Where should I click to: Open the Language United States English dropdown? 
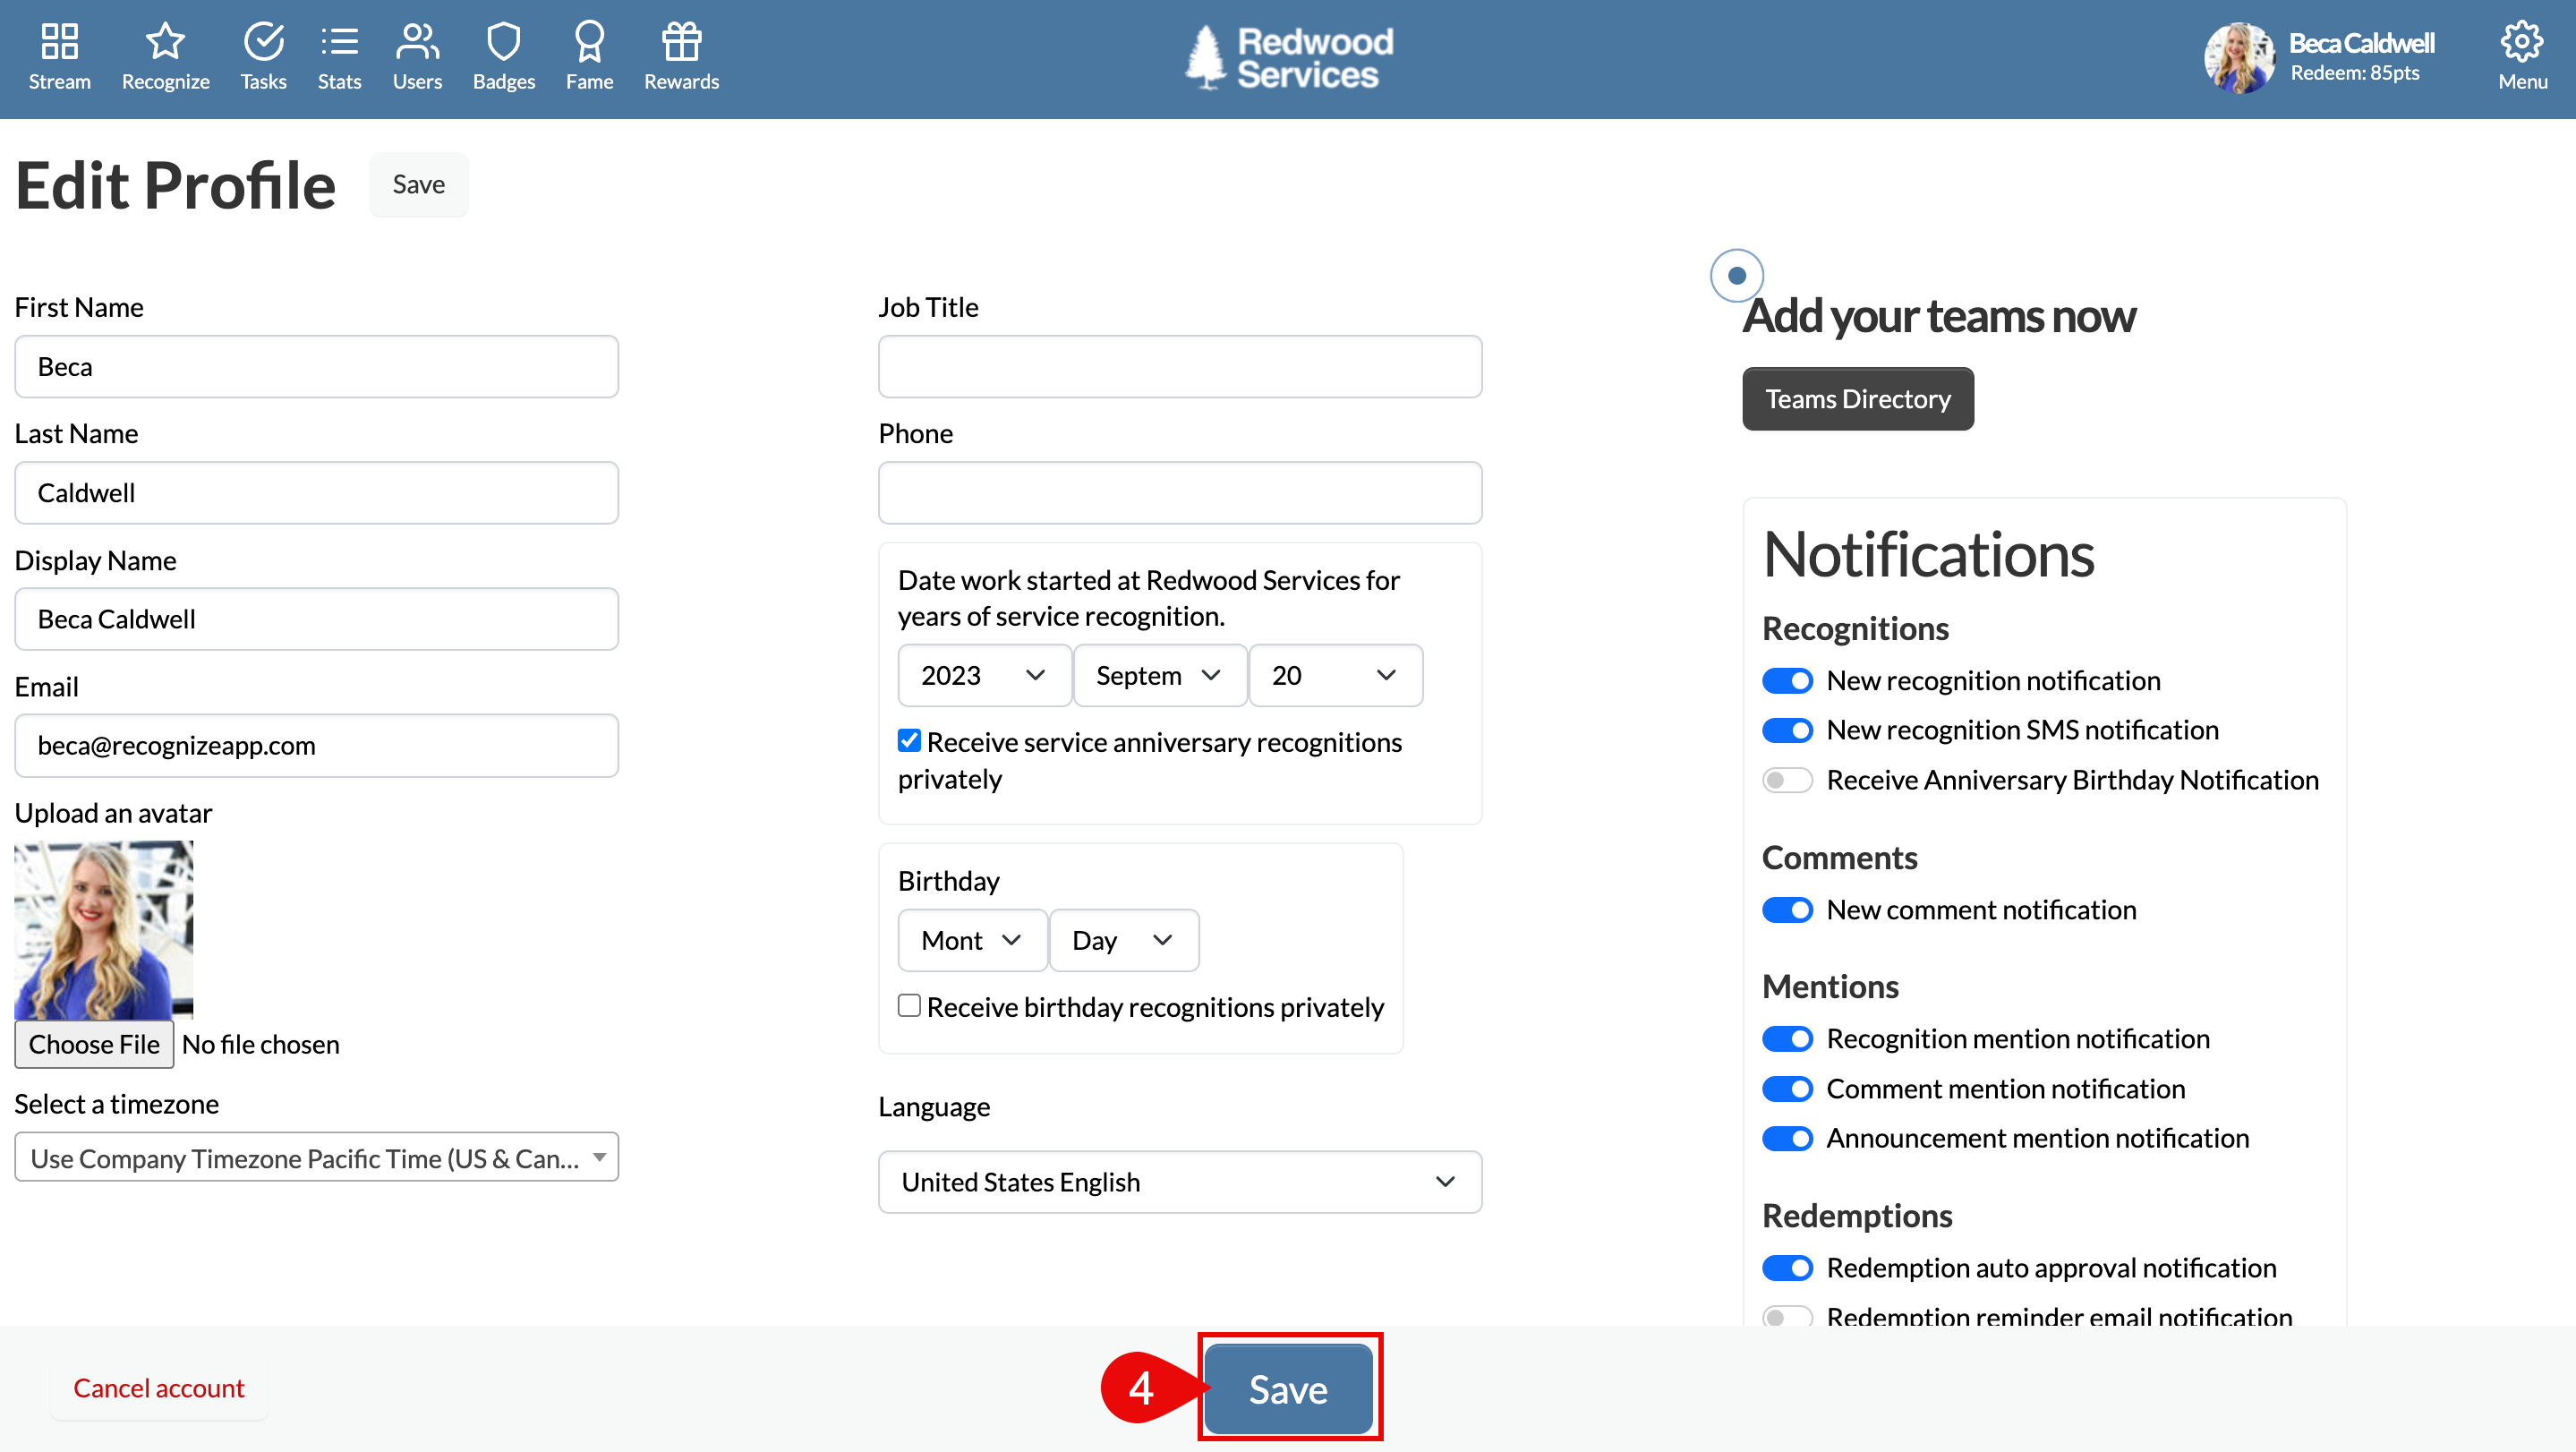(x=1180, y=1182)
